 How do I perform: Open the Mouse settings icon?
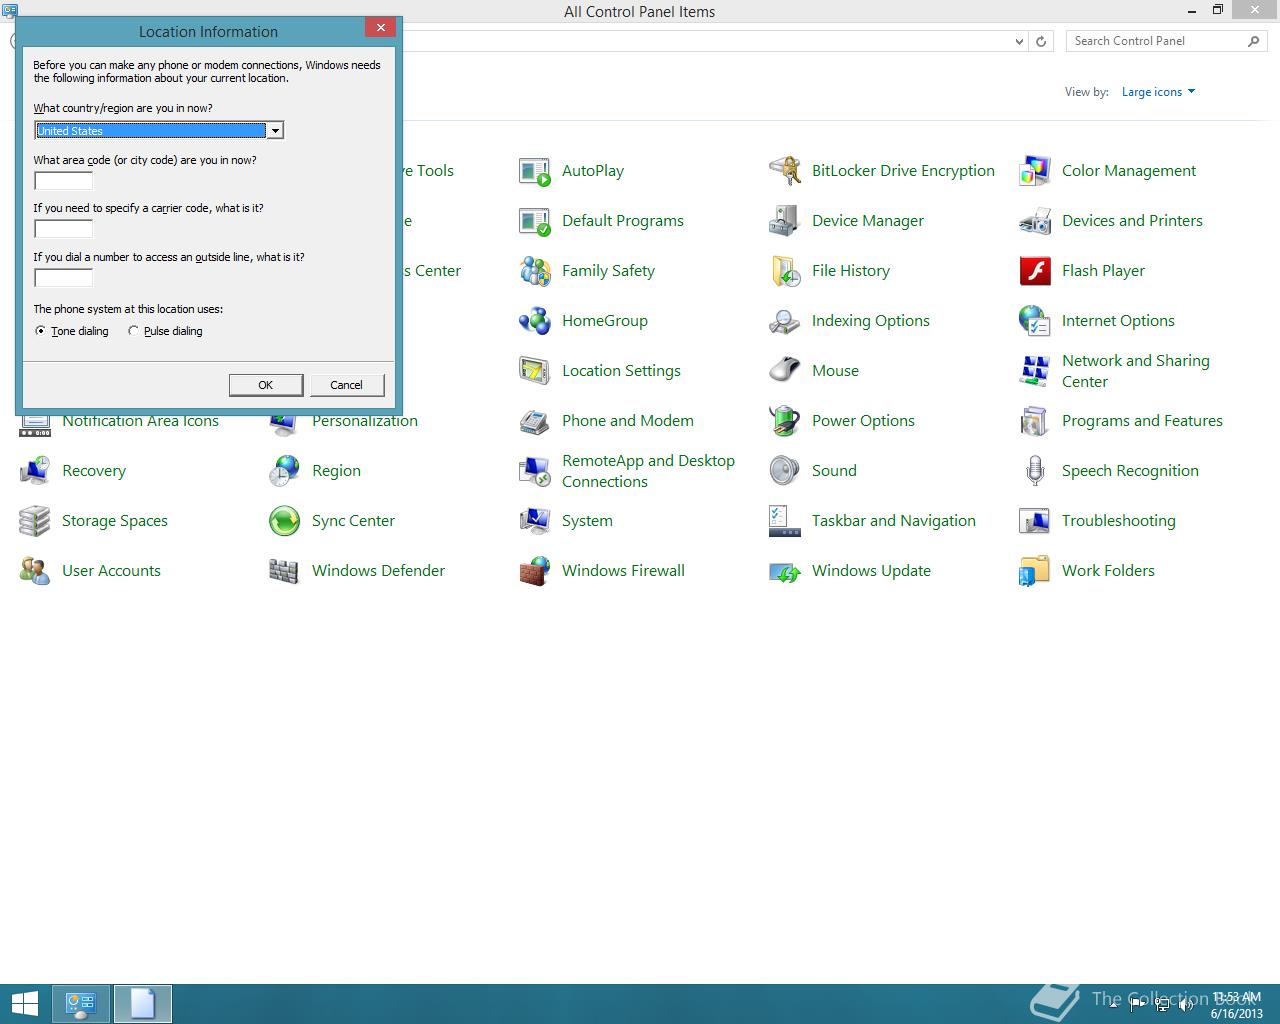click(x=785, y=371)
